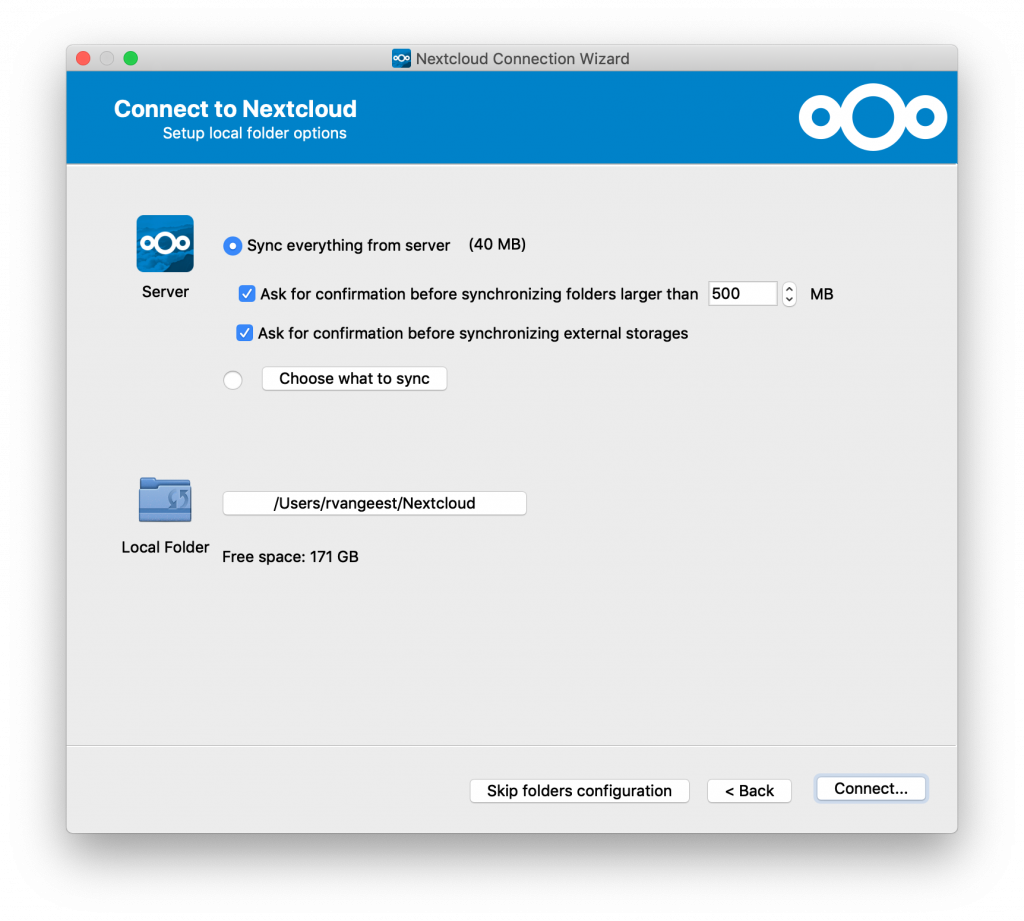Click the Local Folder sync icon
Screen dimensions: 1024x921
[165, 499]
